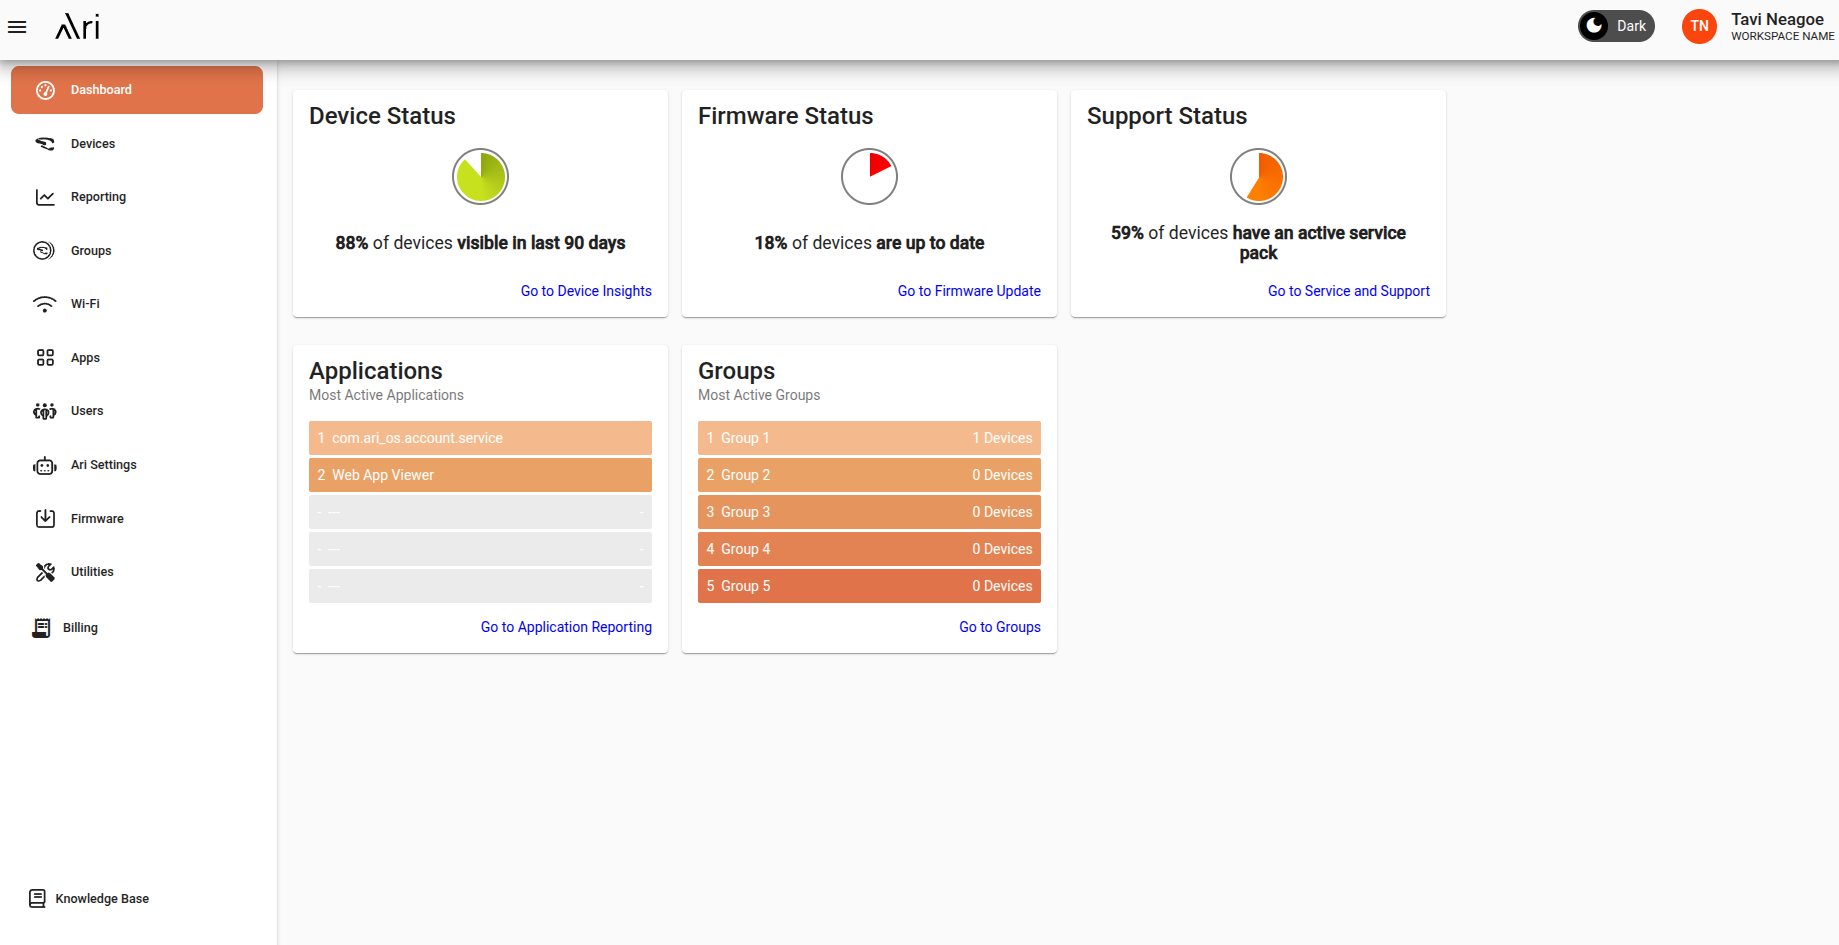Click the red Firmware Status pie chart
1839x945 pixels.
[x=869, y=177]
